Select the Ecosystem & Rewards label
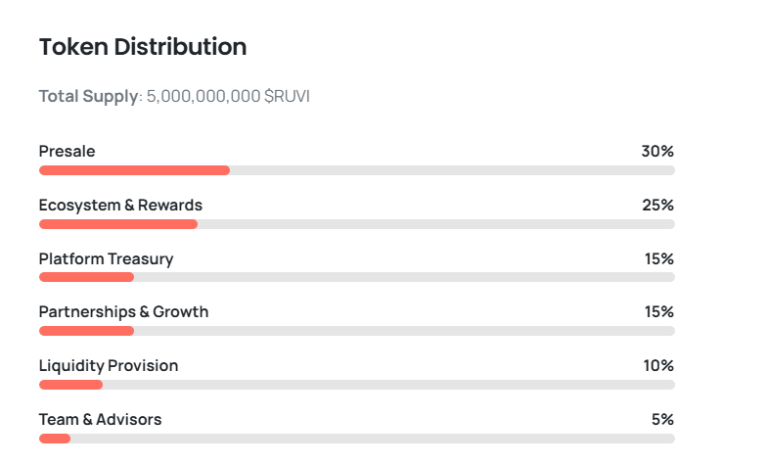Viewport: 768px width, 464px height. pos(120,205)
